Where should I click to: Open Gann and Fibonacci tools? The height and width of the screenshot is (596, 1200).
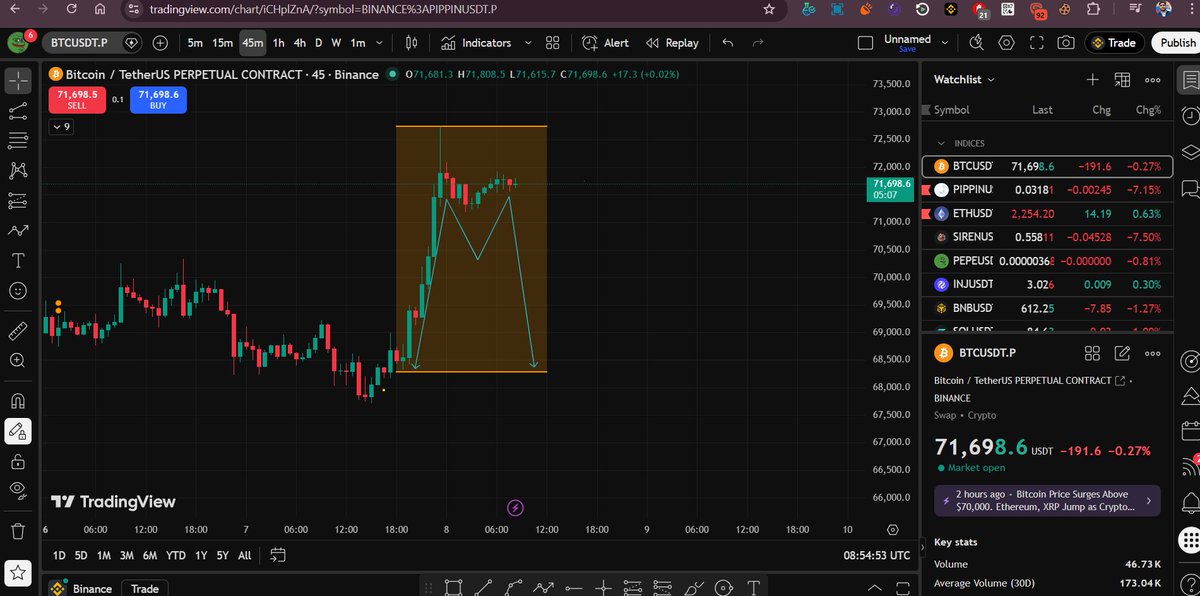18,140
